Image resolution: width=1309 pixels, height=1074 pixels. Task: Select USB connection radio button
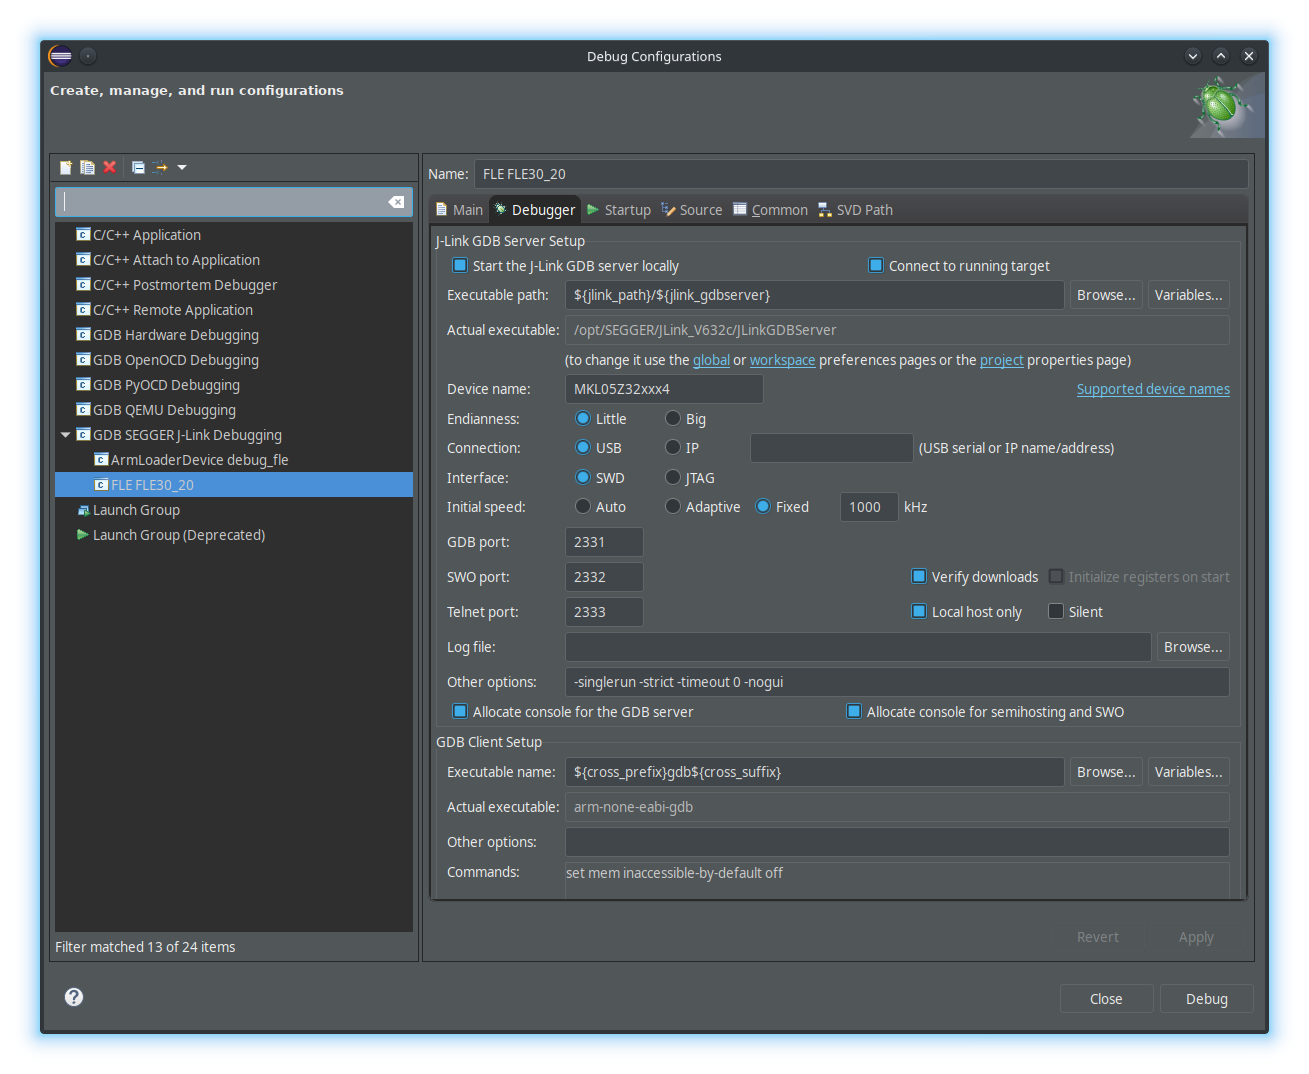[583, 448]
